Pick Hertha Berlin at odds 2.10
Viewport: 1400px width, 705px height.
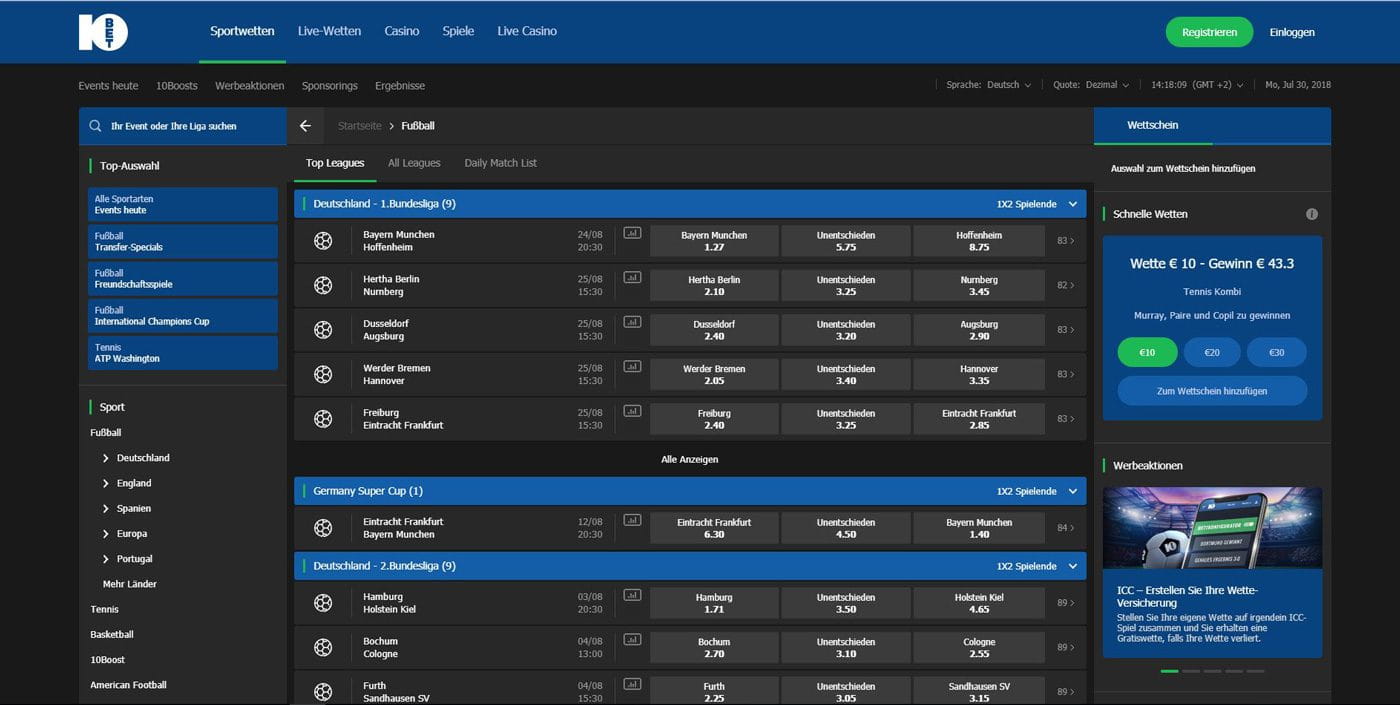pos(714,285)
